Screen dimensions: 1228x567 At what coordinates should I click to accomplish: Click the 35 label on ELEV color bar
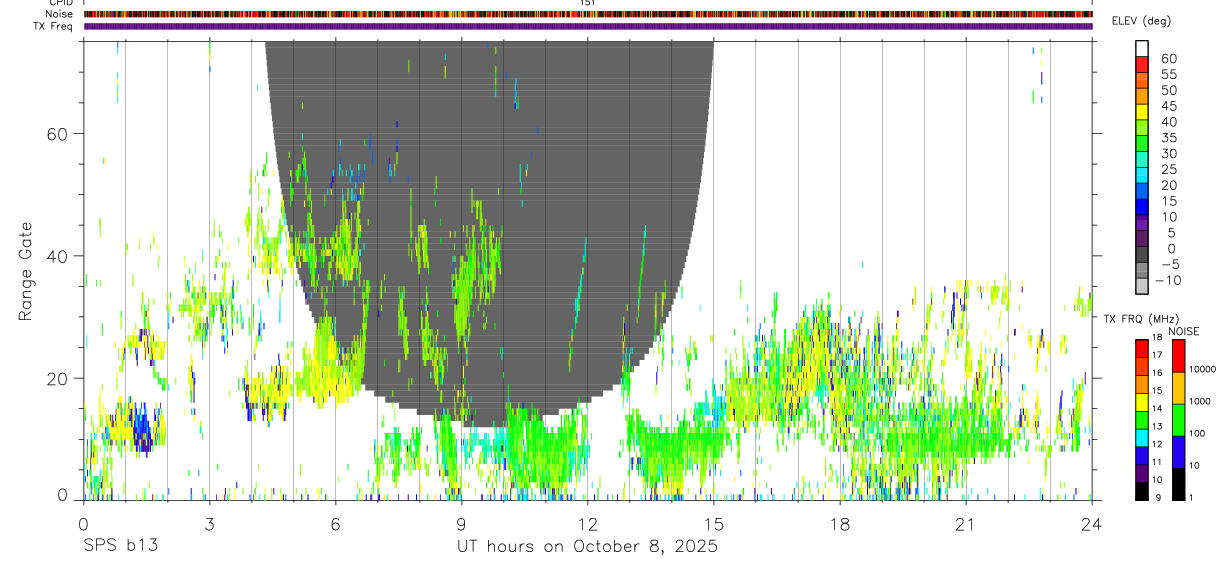[1168, 138]
